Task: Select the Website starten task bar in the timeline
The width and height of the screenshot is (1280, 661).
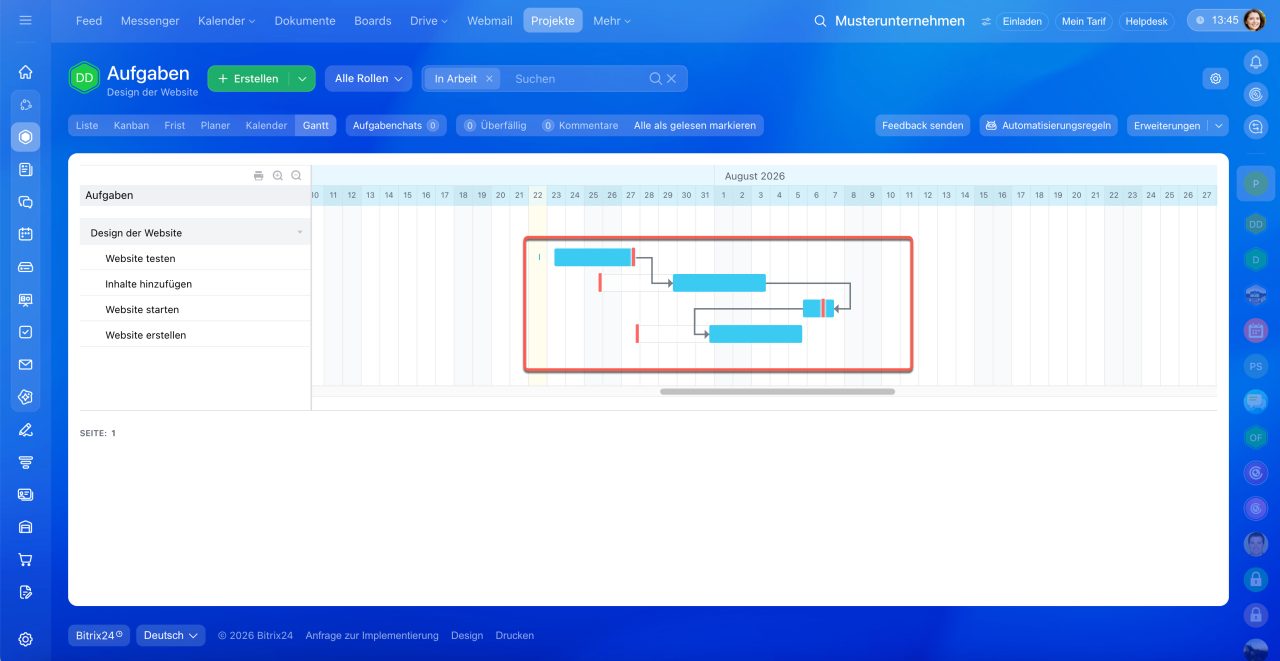Action: point(818,308)
